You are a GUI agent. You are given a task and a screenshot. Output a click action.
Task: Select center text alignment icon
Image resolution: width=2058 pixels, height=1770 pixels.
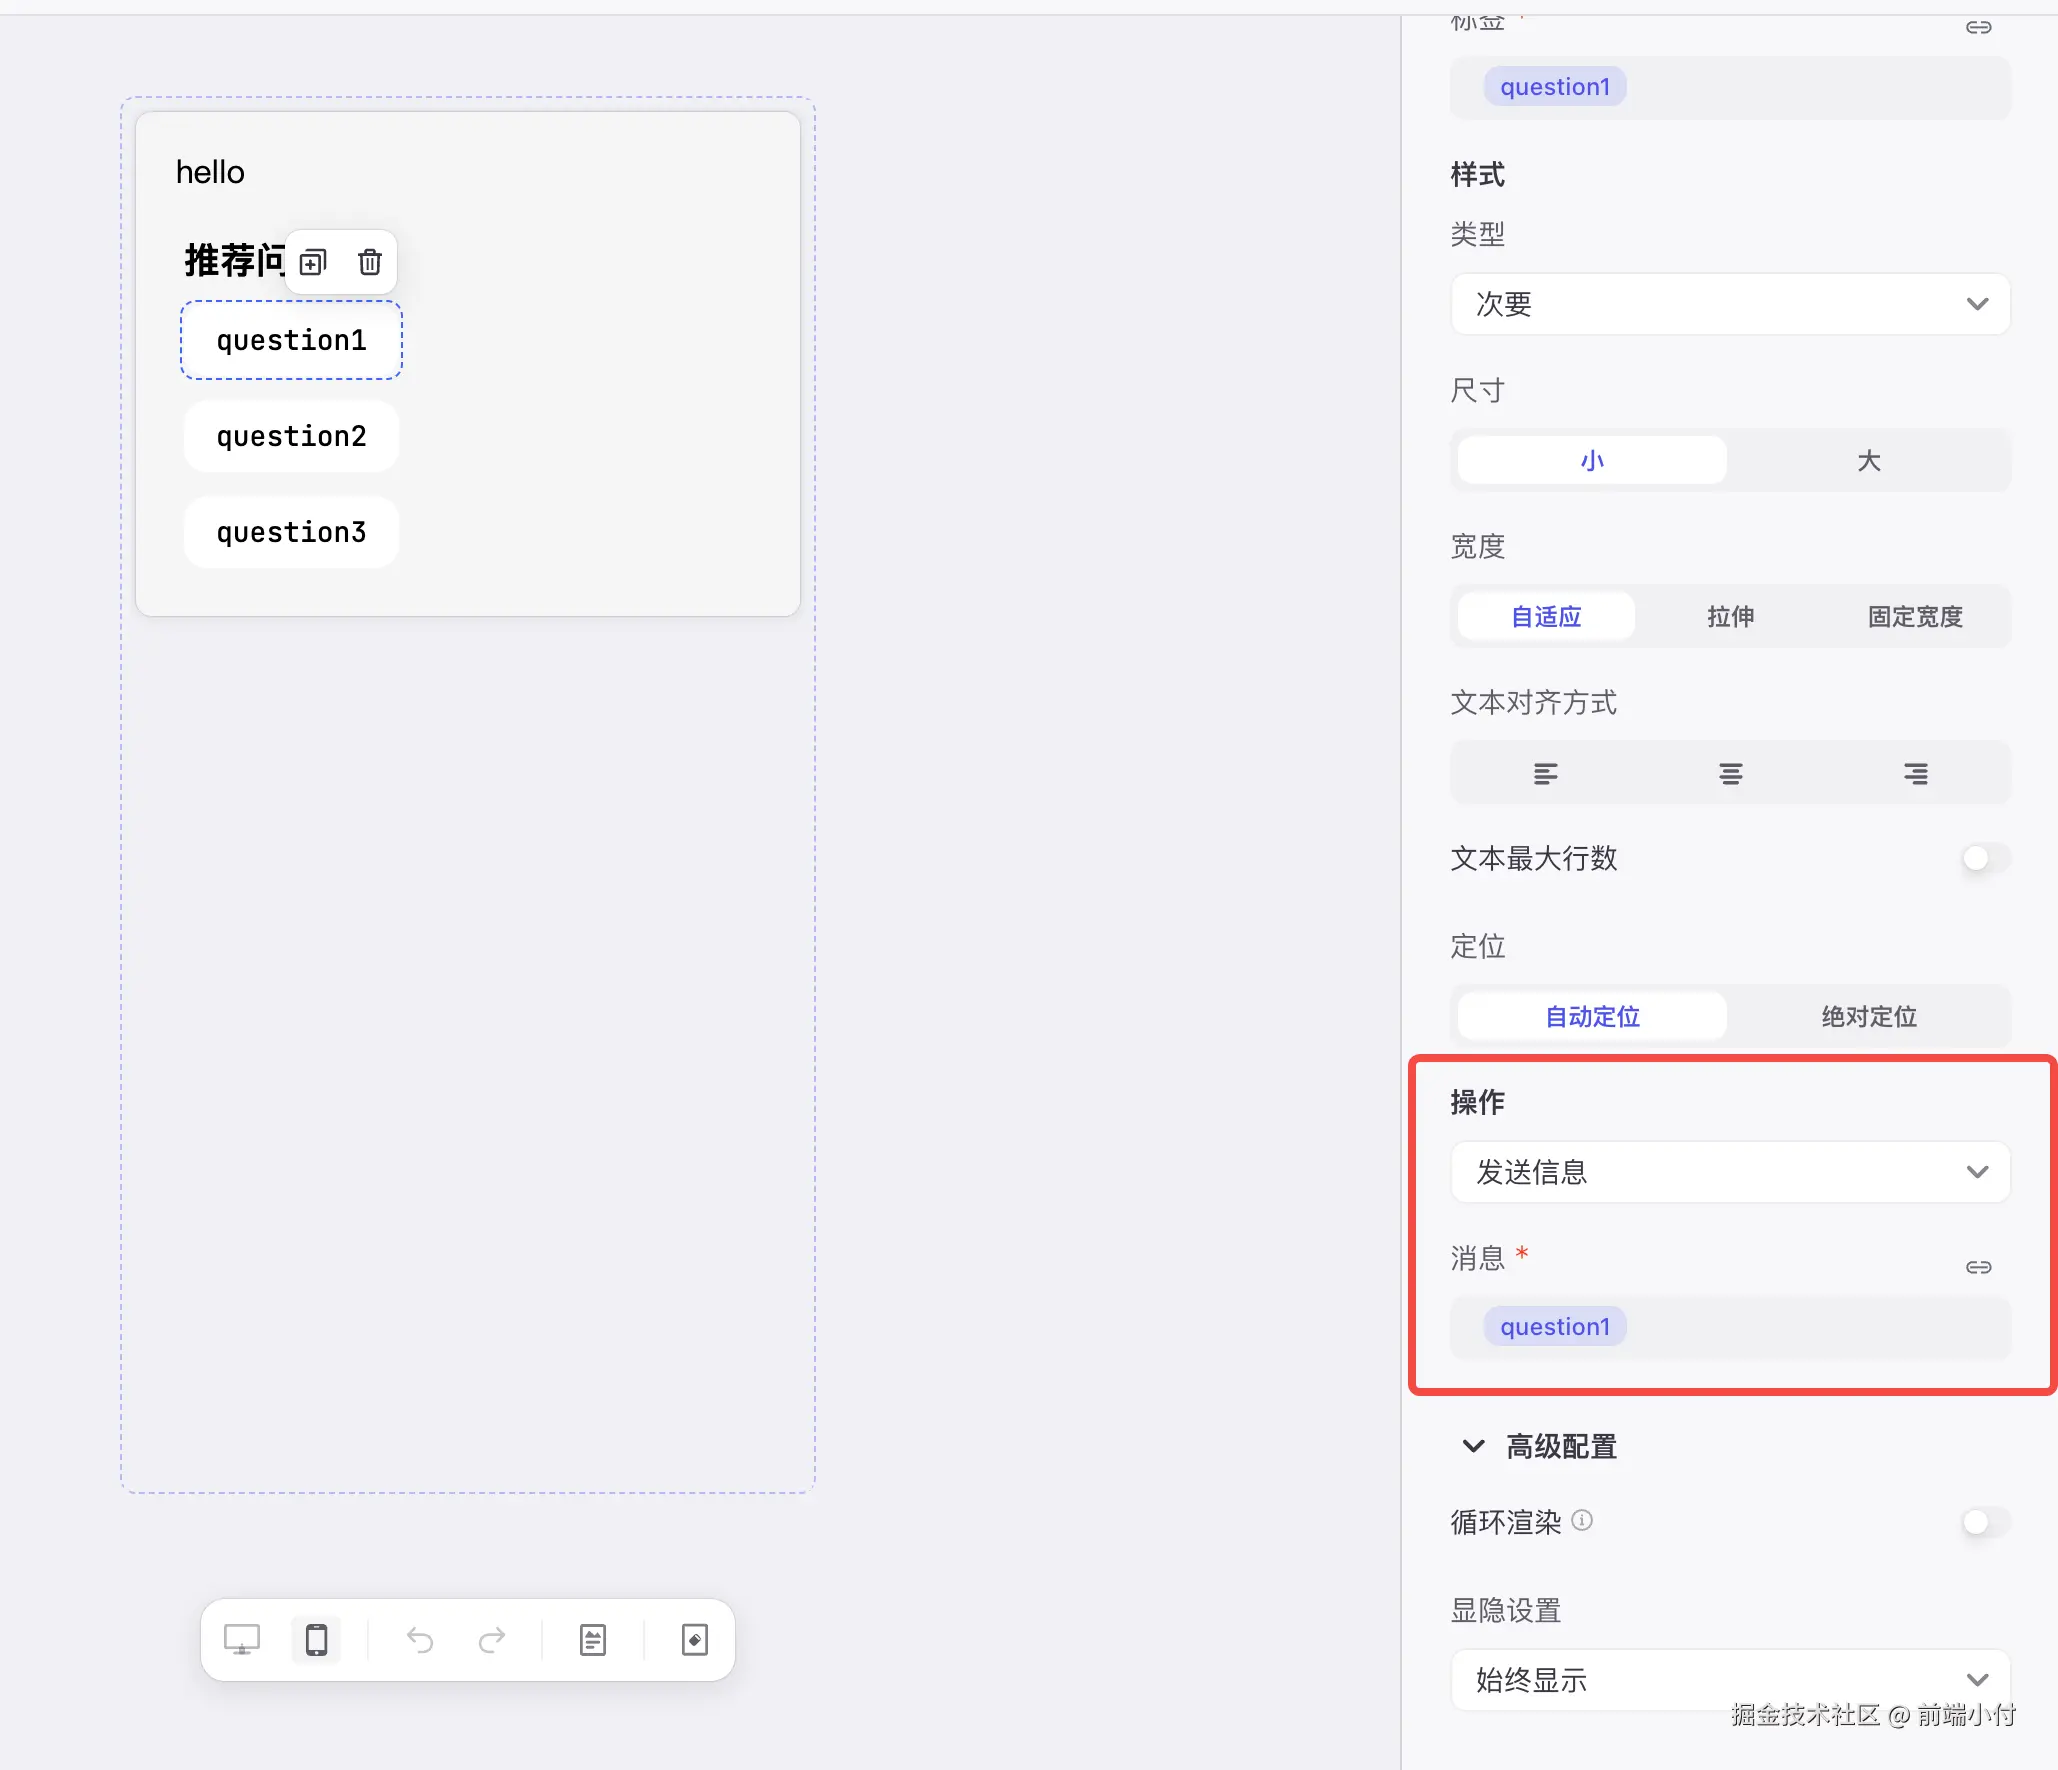[1730, 773]
